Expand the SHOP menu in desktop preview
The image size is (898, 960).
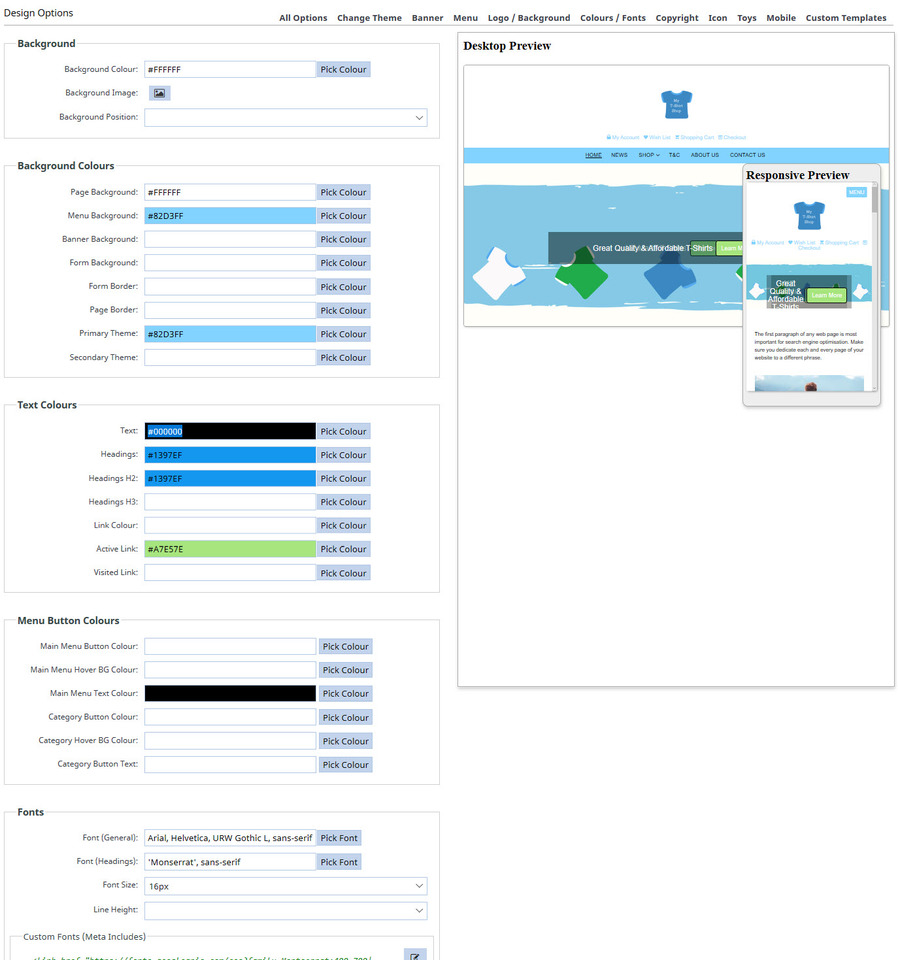click(649, 155)
